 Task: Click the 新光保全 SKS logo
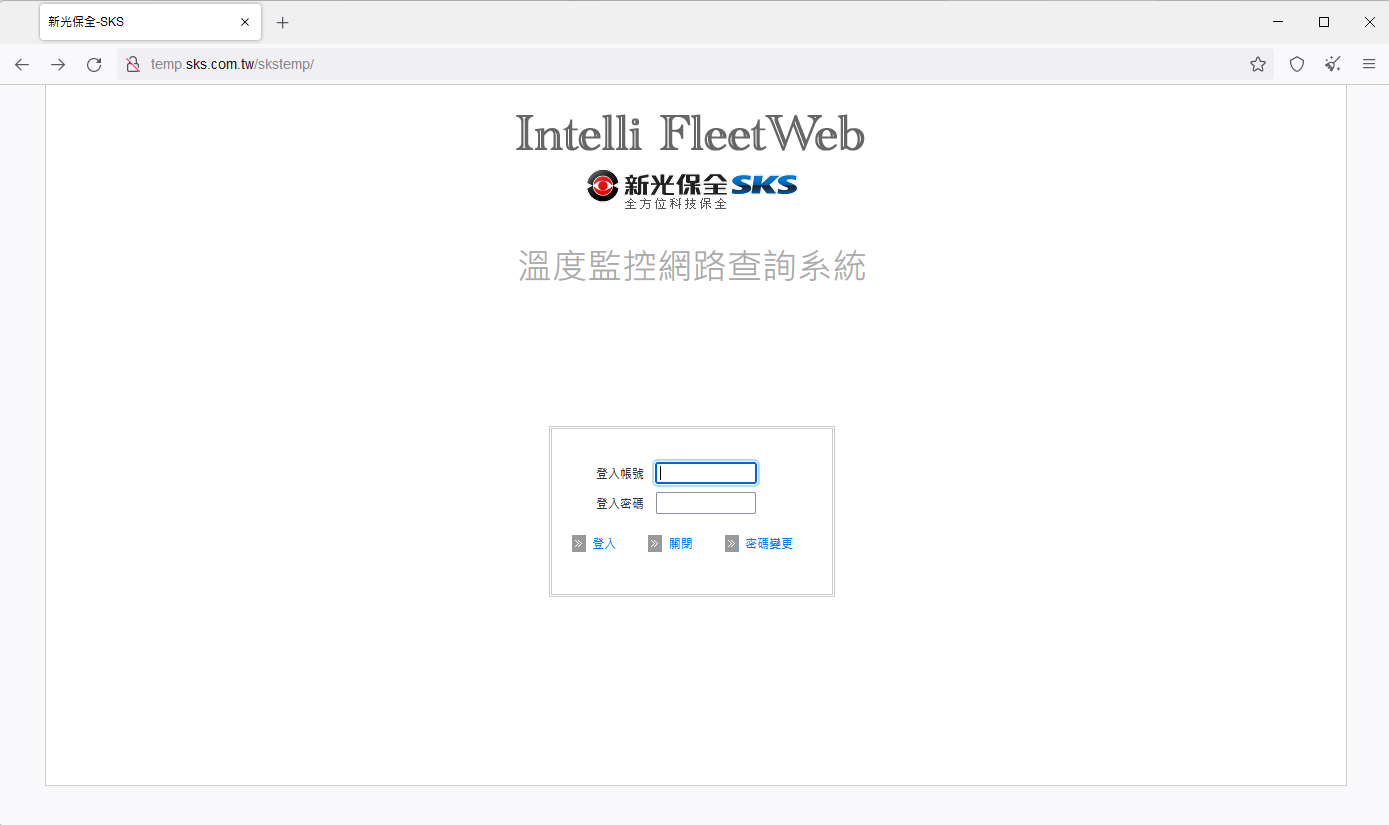tap(692, 190)
